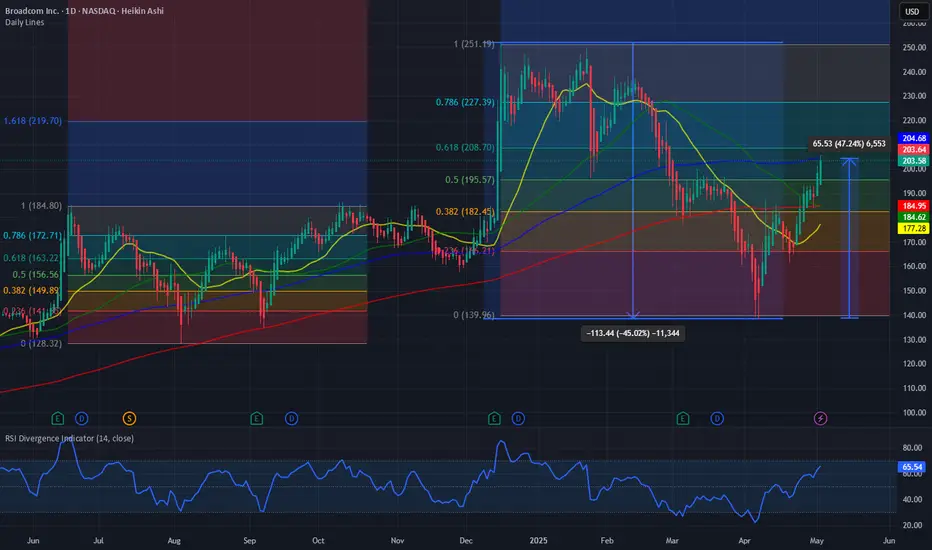This screenshot has height=550, width=932.
Task: Click the green 184.62 price label
Action: point(913,217)
